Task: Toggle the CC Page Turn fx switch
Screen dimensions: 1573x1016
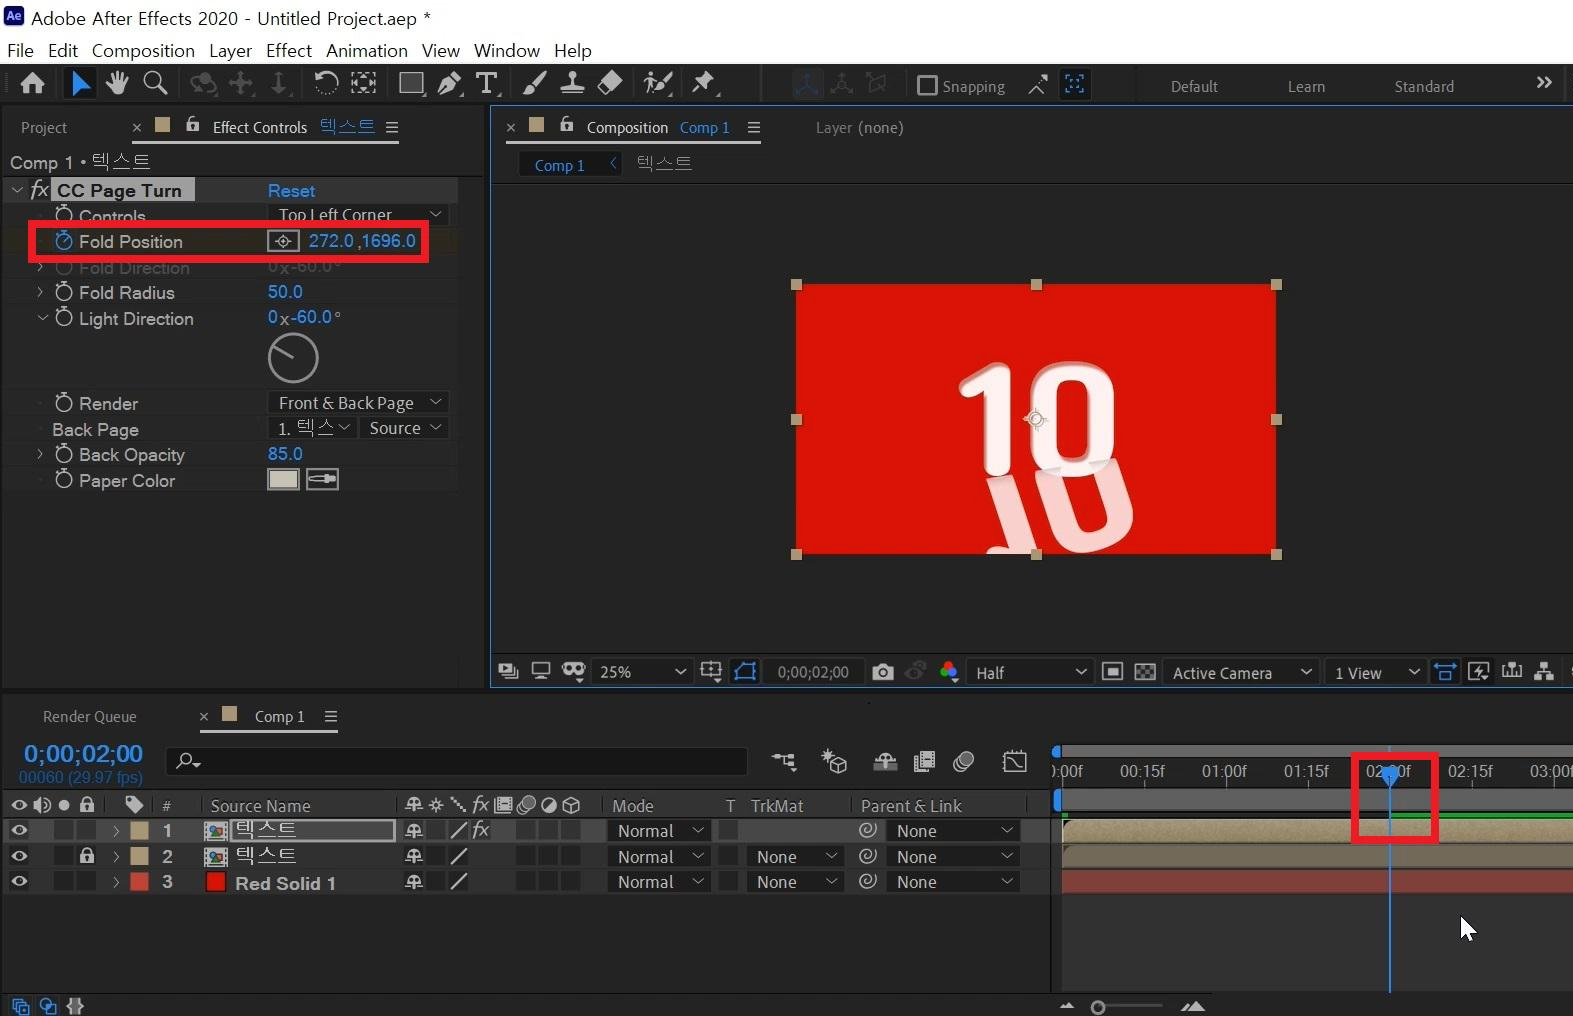Action: click(x=39, y=190)
